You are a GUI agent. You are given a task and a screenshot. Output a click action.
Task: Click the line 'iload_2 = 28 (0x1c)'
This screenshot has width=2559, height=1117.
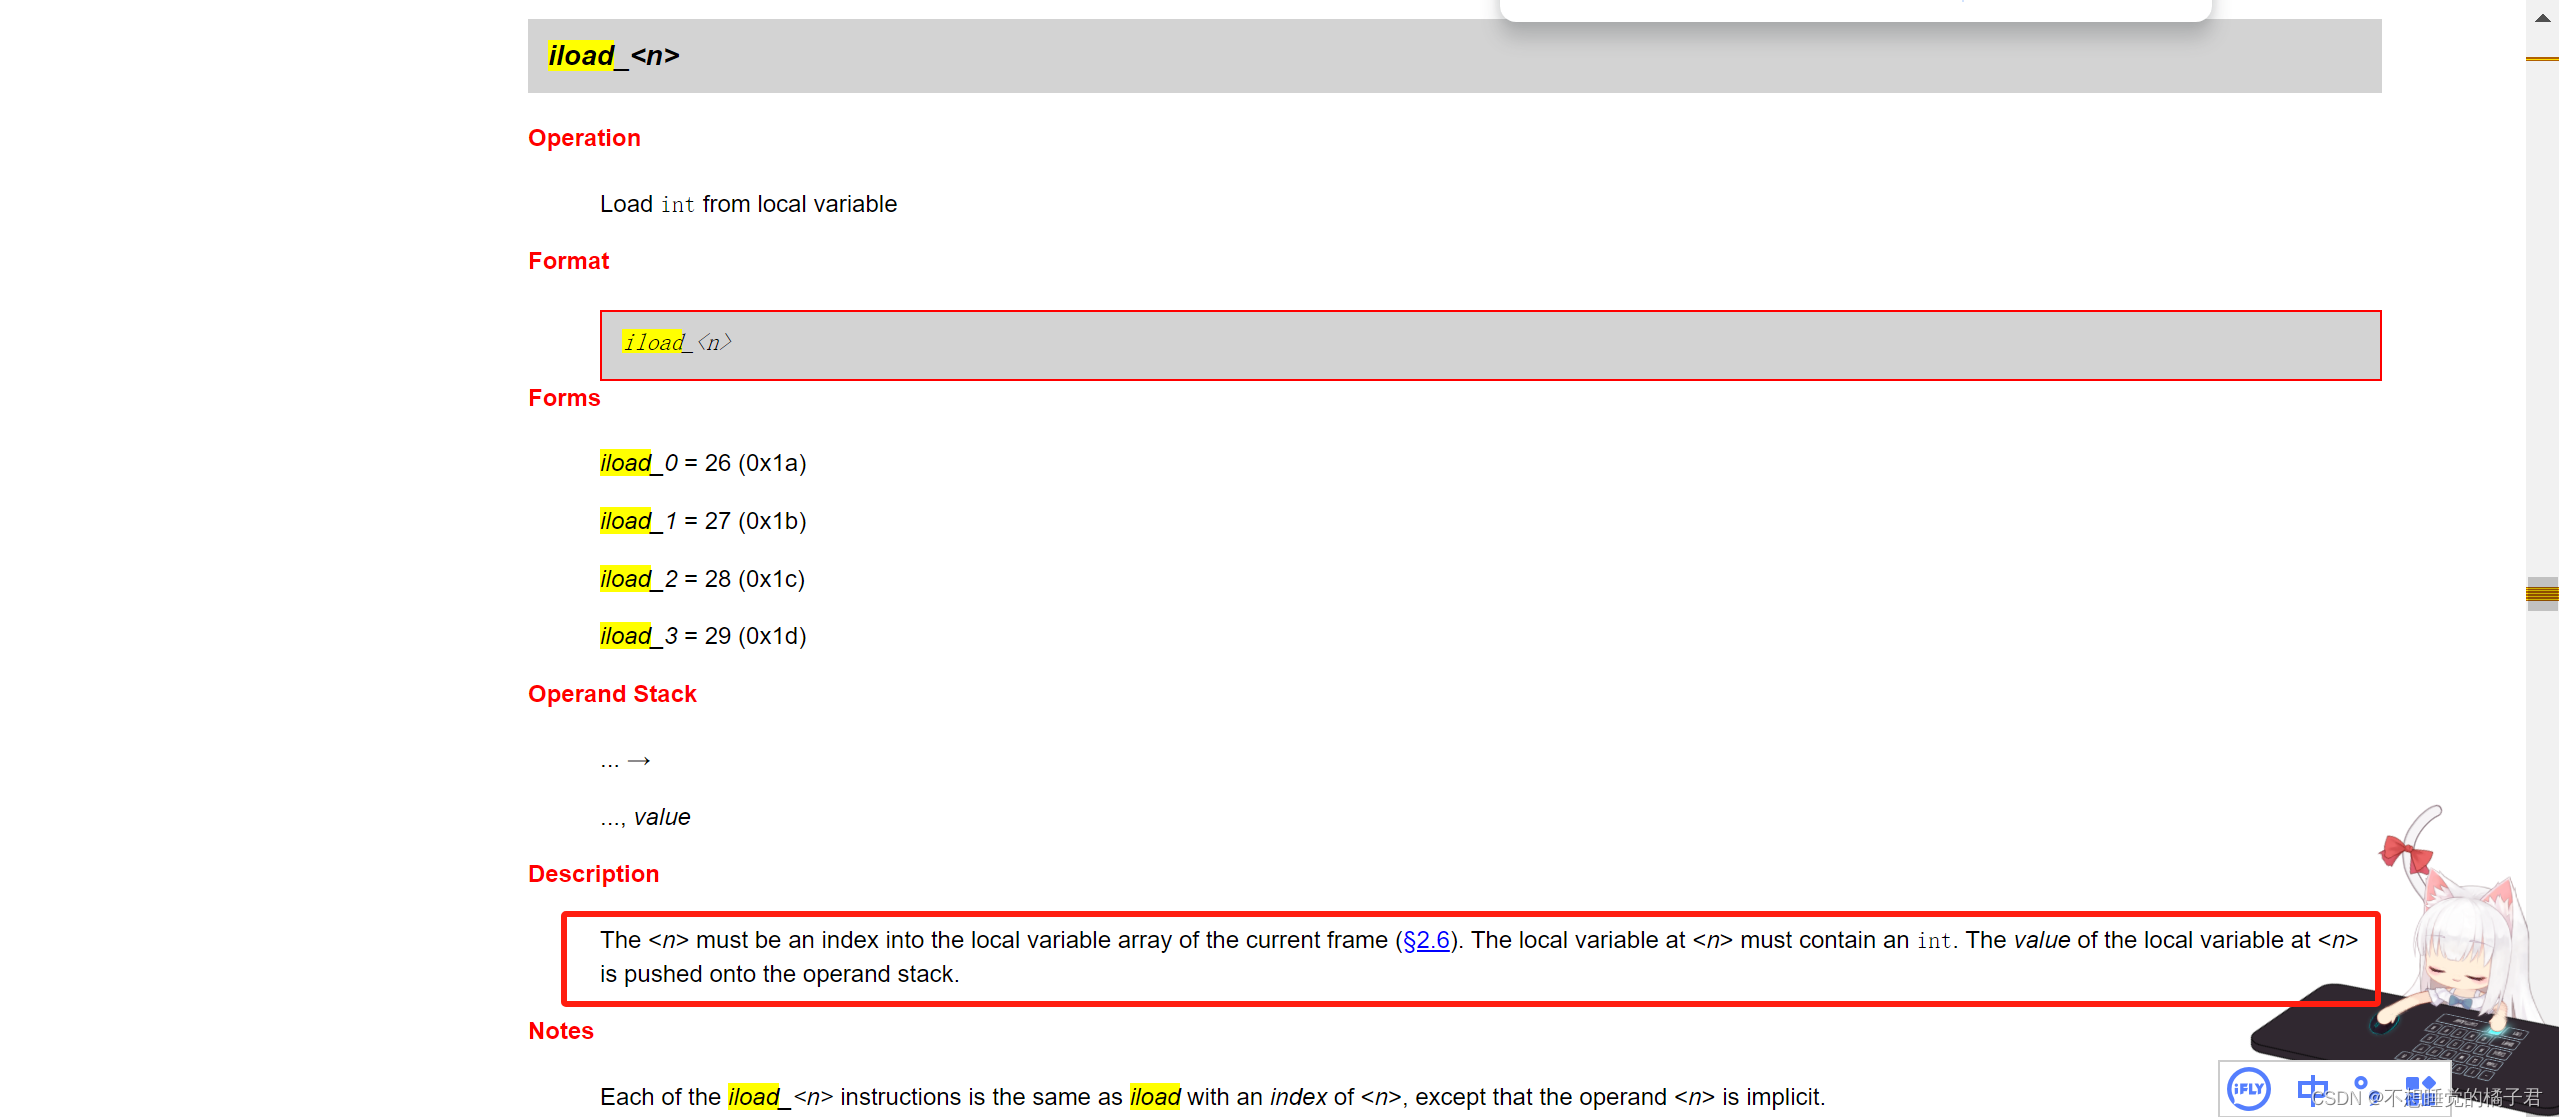(x=703, y=579)
